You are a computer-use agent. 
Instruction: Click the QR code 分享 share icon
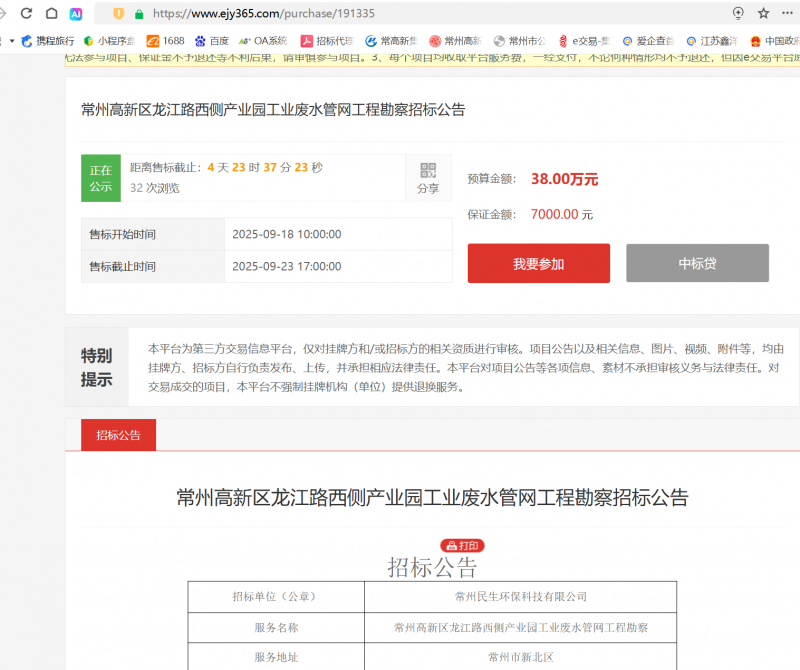(428, 177)
